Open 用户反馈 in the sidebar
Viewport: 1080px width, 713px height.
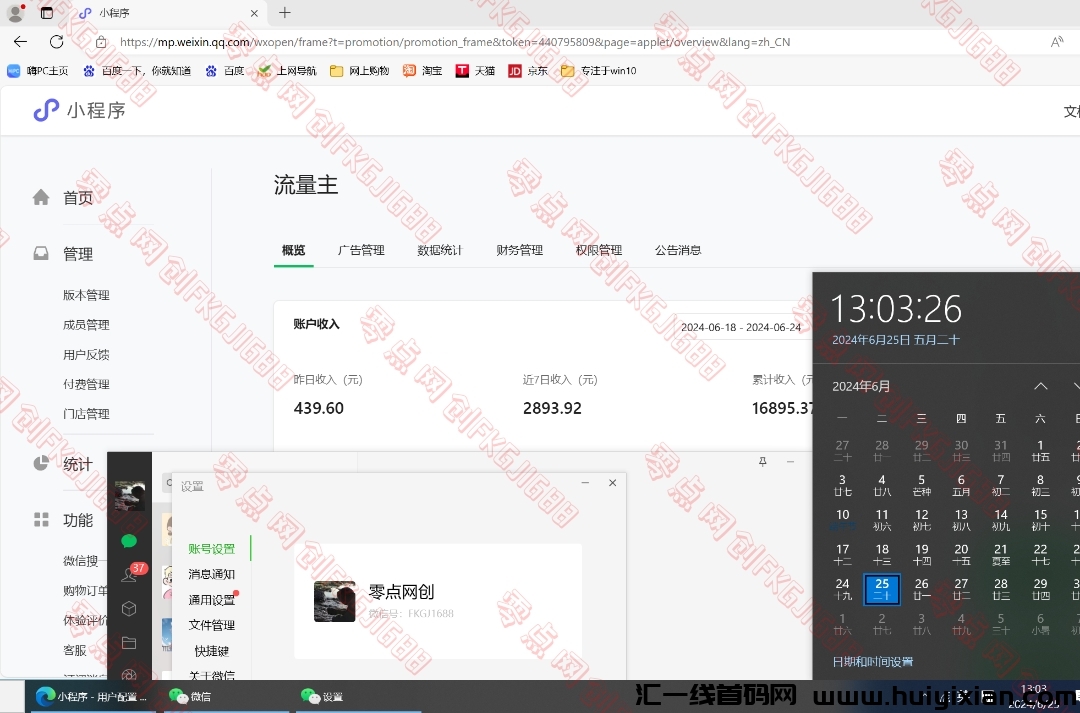tap(86, 354)
